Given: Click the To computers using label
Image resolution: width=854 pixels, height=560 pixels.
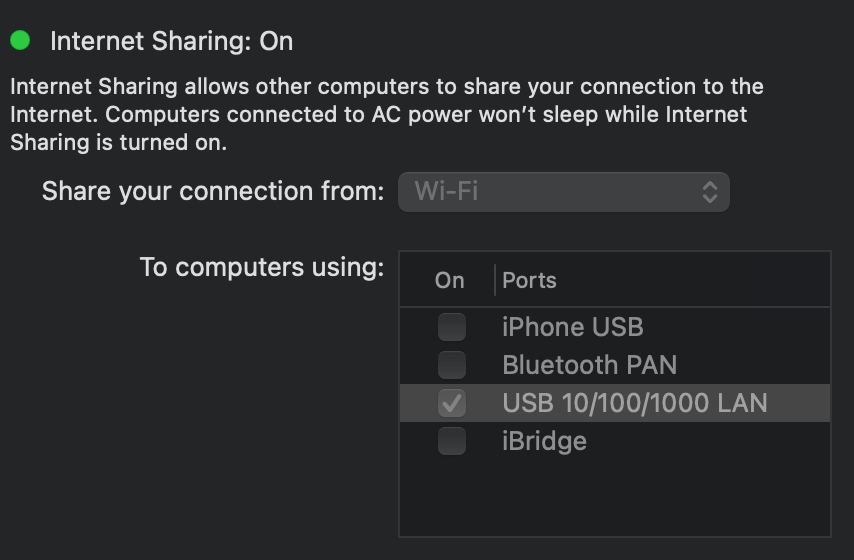Looking at the screenshot, I should tap(261, 267).
